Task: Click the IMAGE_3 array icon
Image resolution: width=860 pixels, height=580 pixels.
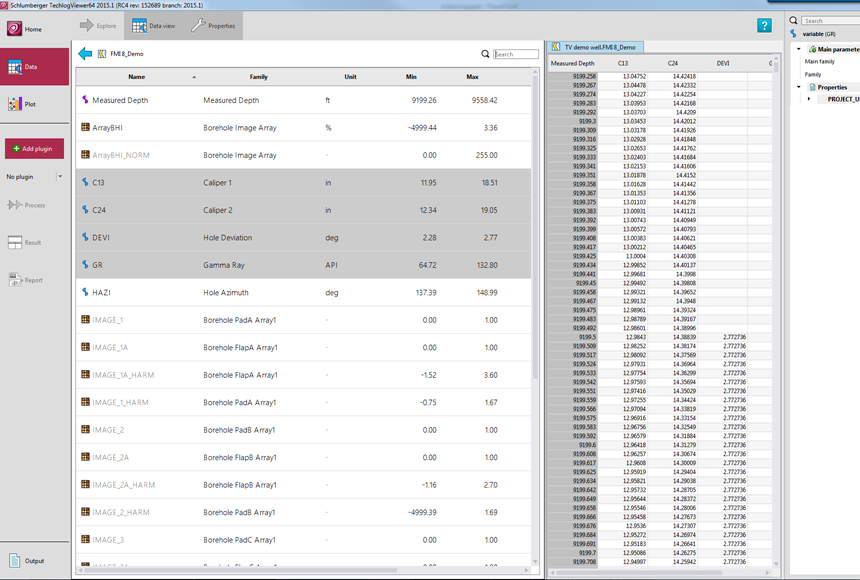Action: tap(85, 539)
